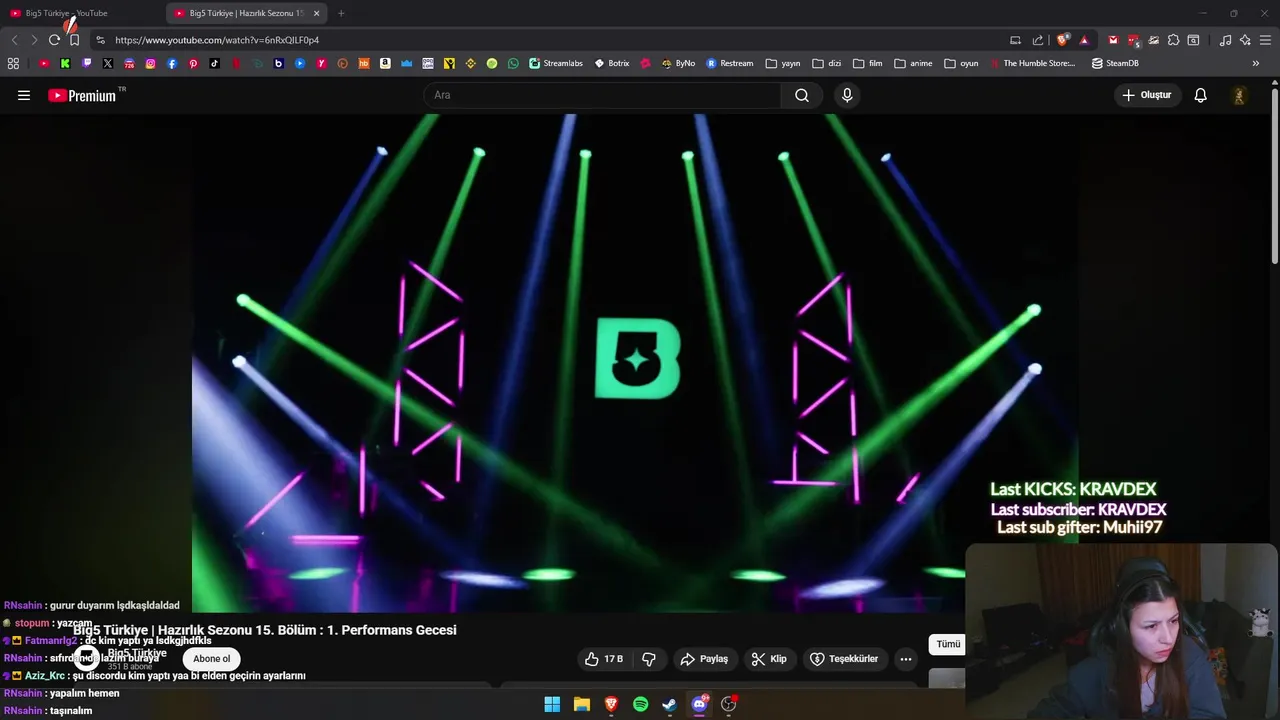Open The Humble Store bookmark
Screen dimensions: 1280x720
1033,63
